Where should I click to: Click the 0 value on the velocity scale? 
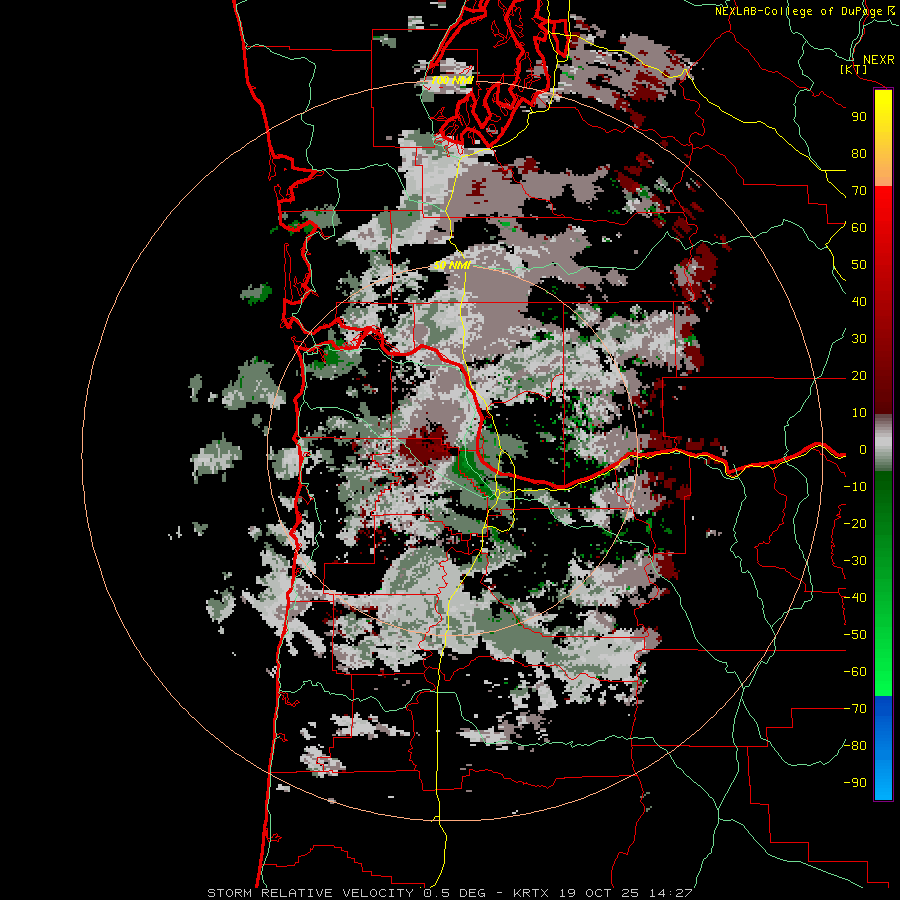(862, 449)
